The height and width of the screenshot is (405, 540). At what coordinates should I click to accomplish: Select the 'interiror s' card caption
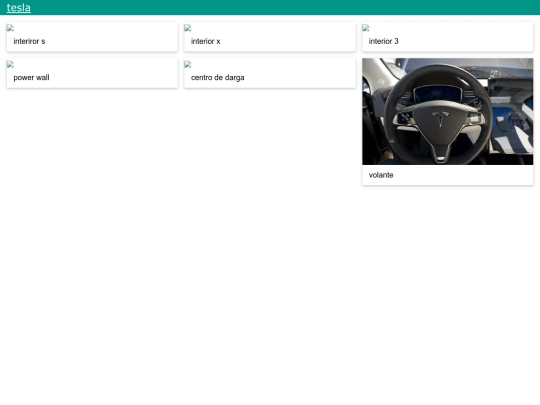click(x=29, y=41)
